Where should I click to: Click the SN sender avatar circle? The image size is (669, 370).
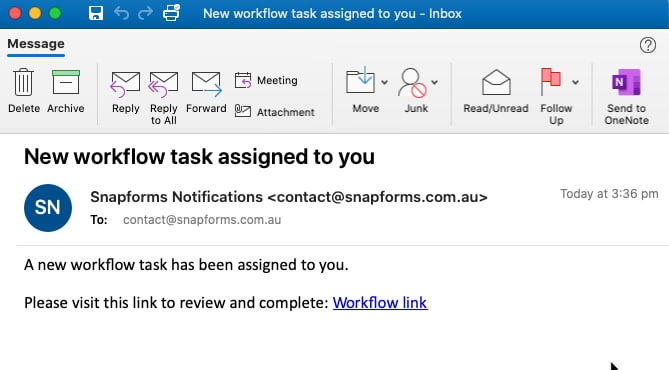click(x=48, y=208)
